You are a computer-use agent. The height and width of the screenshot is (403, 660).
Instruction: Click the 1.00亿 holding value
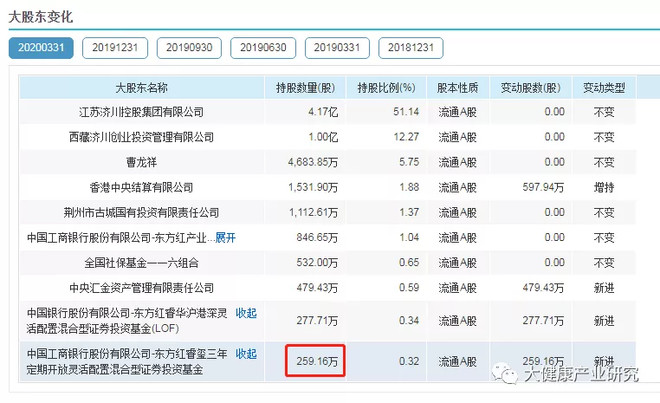[x=323, y=137]
